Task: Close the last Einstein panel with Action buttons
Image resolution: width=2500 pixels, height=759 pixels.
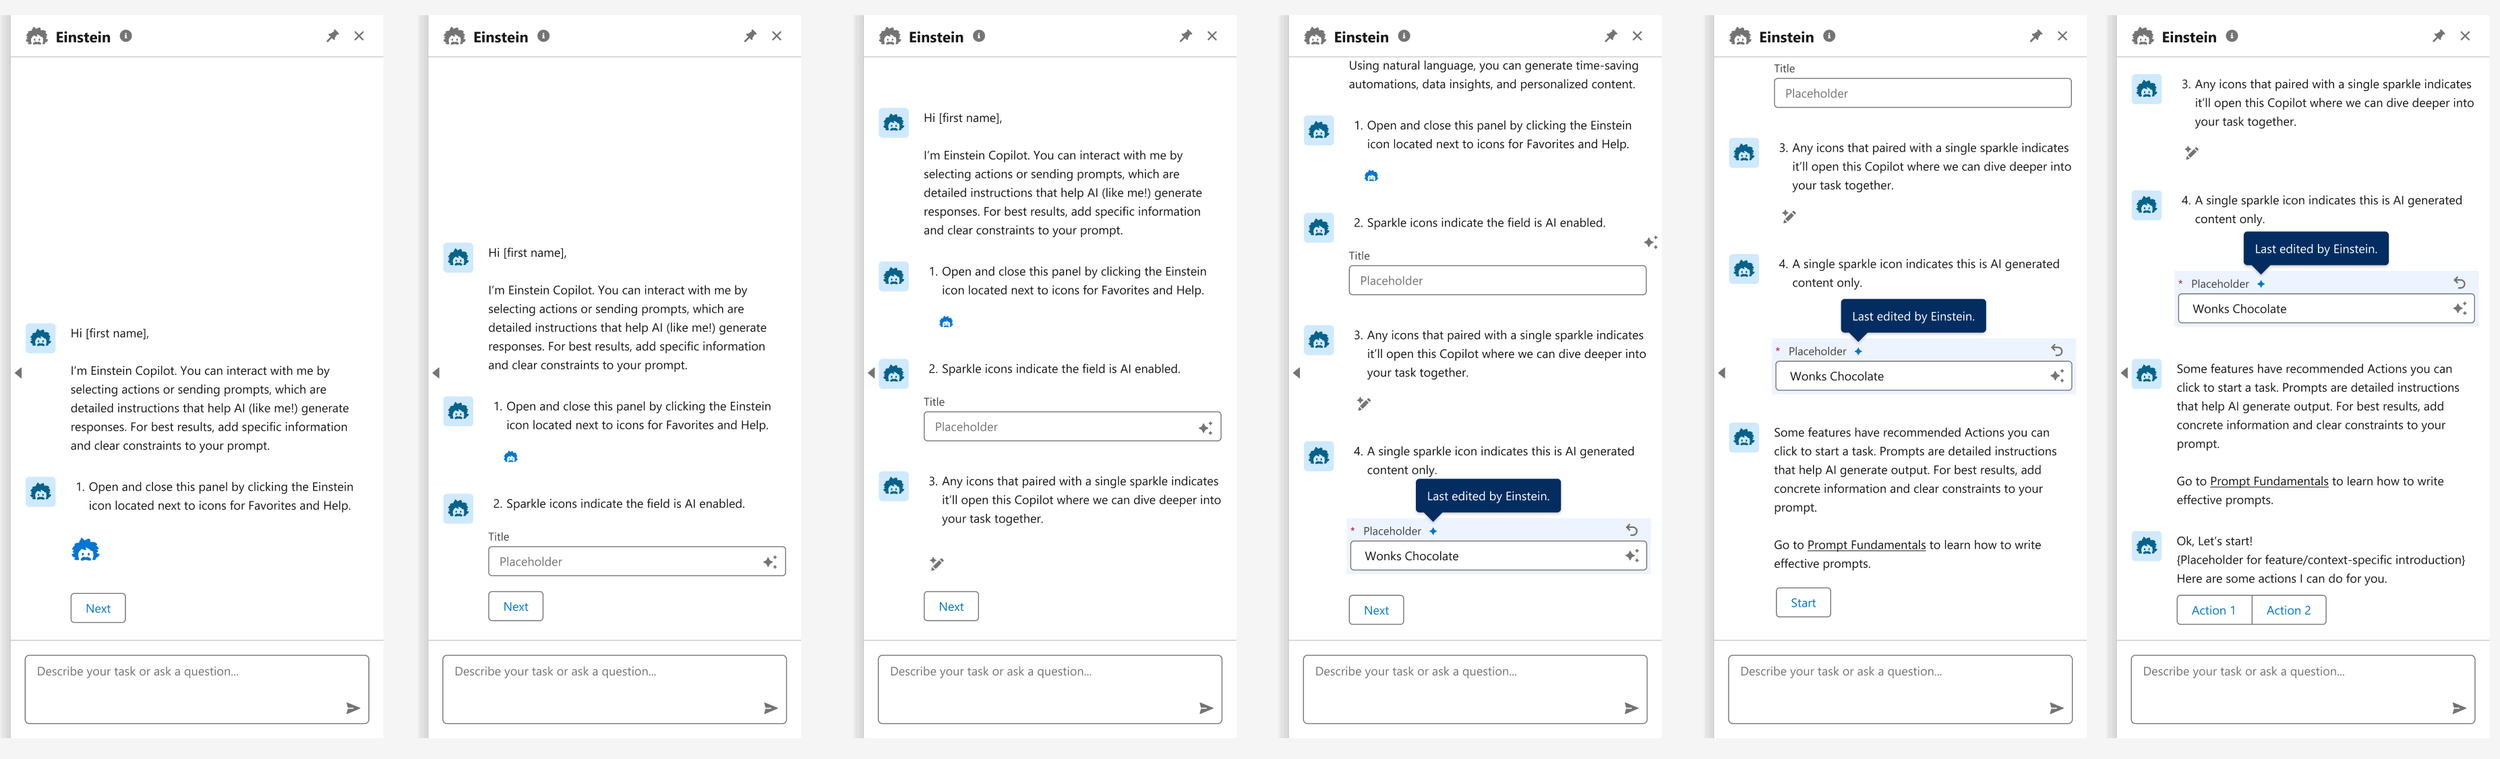Action: point(2465,36)
